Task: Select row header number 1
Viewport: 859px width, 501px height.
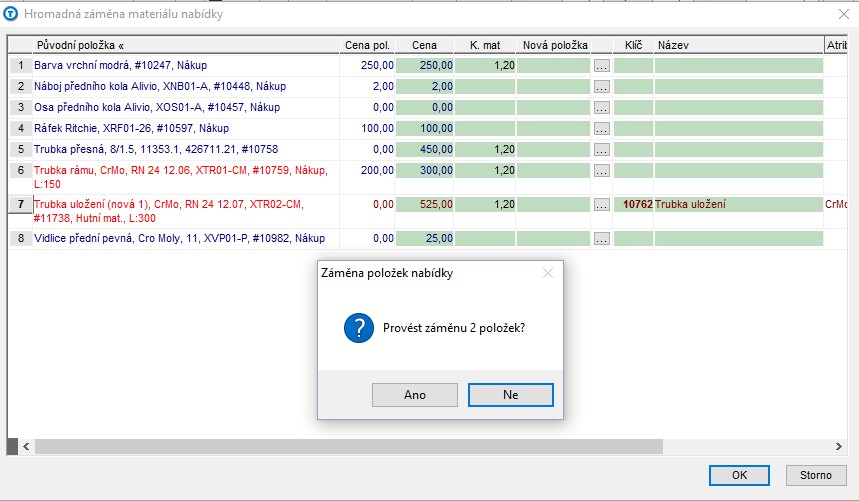Action: pyautogui.click(x=20, y=65)
